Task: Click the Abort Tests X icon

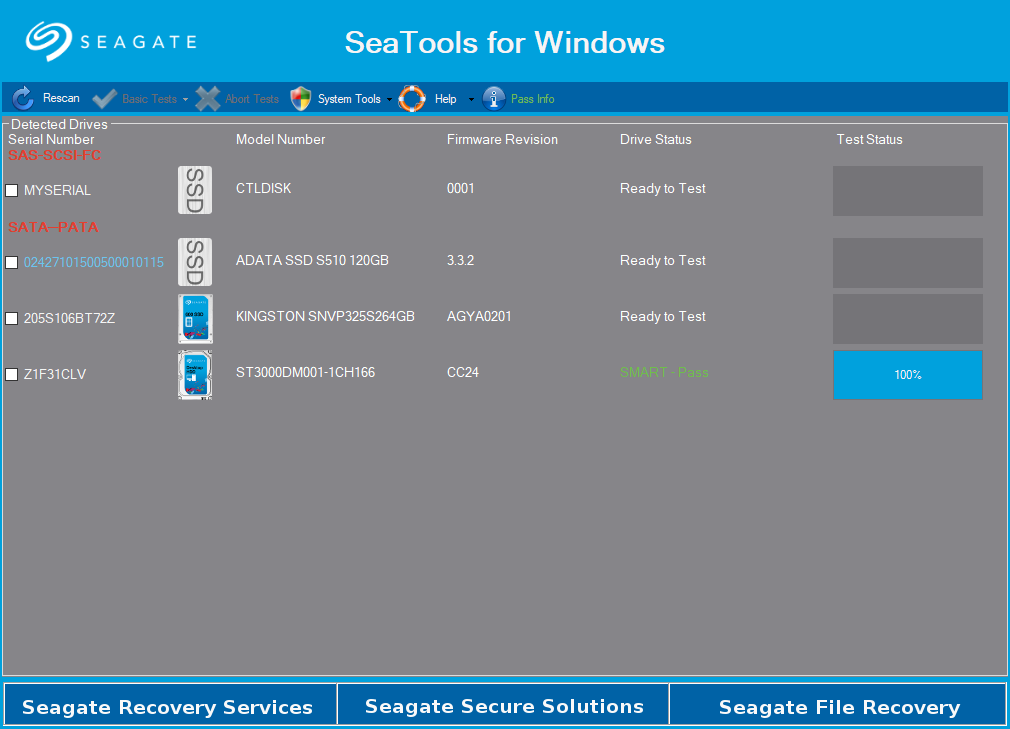Action: click(207, 99)
